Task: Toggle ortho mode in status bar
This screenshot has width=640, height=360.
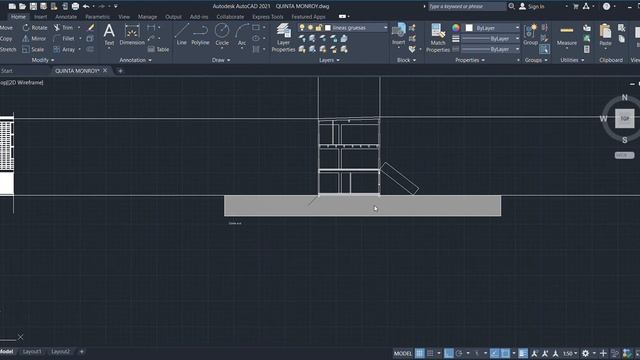Action: point(449,353)
